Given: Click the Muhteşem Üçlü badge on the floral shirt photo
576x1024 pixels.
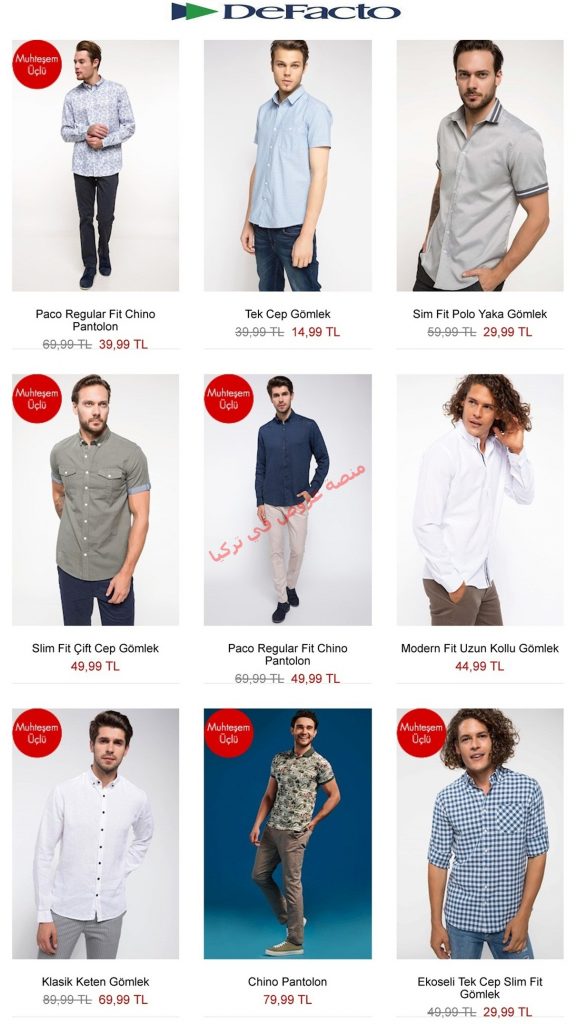Looking at the screenshot, I should click(37, 64).
